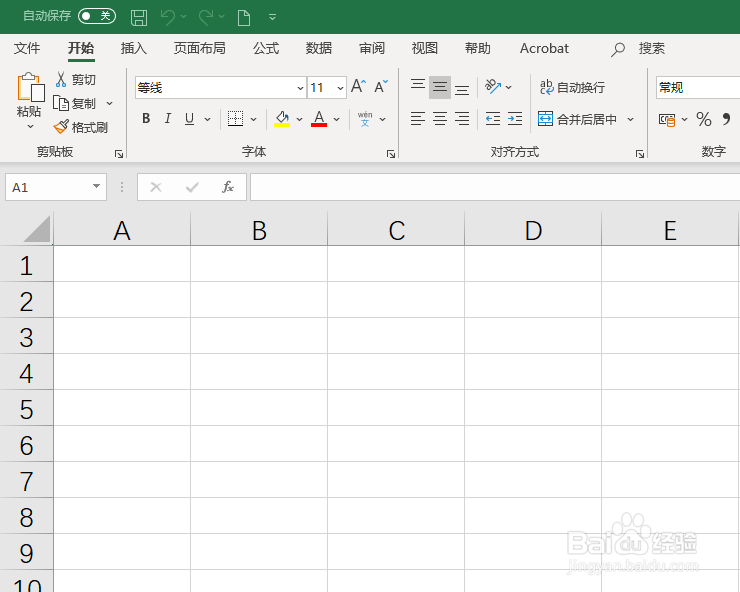740x592 pixels.
Task: Click the Percent style icon
Action: coord(704,119)
